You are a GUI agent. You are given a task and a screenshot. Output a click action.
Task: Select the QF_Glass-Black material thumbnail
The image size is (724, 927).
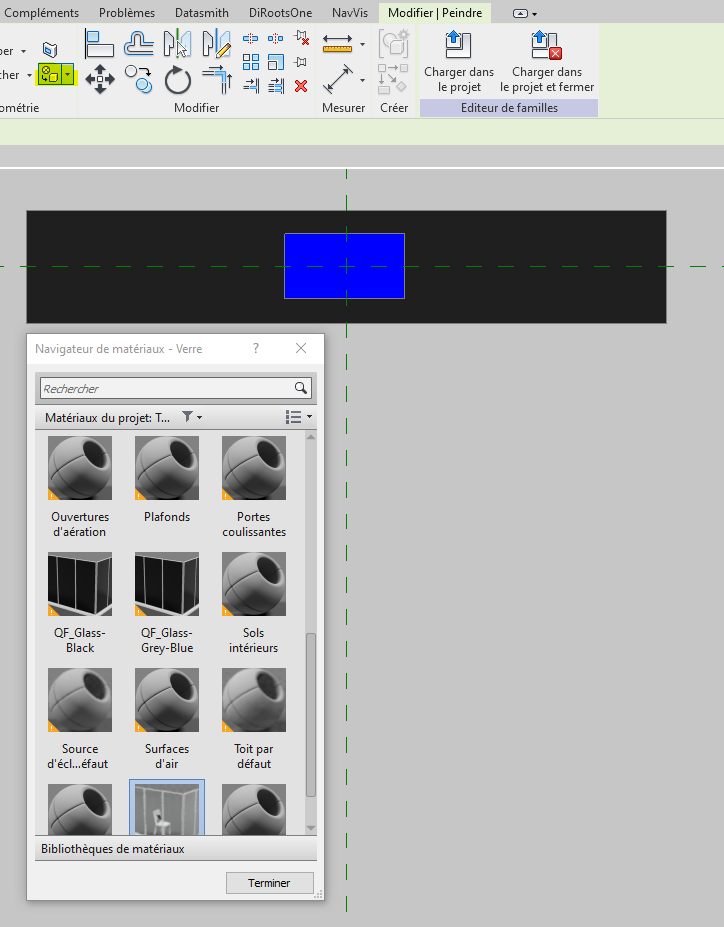[x=80, y=584]
